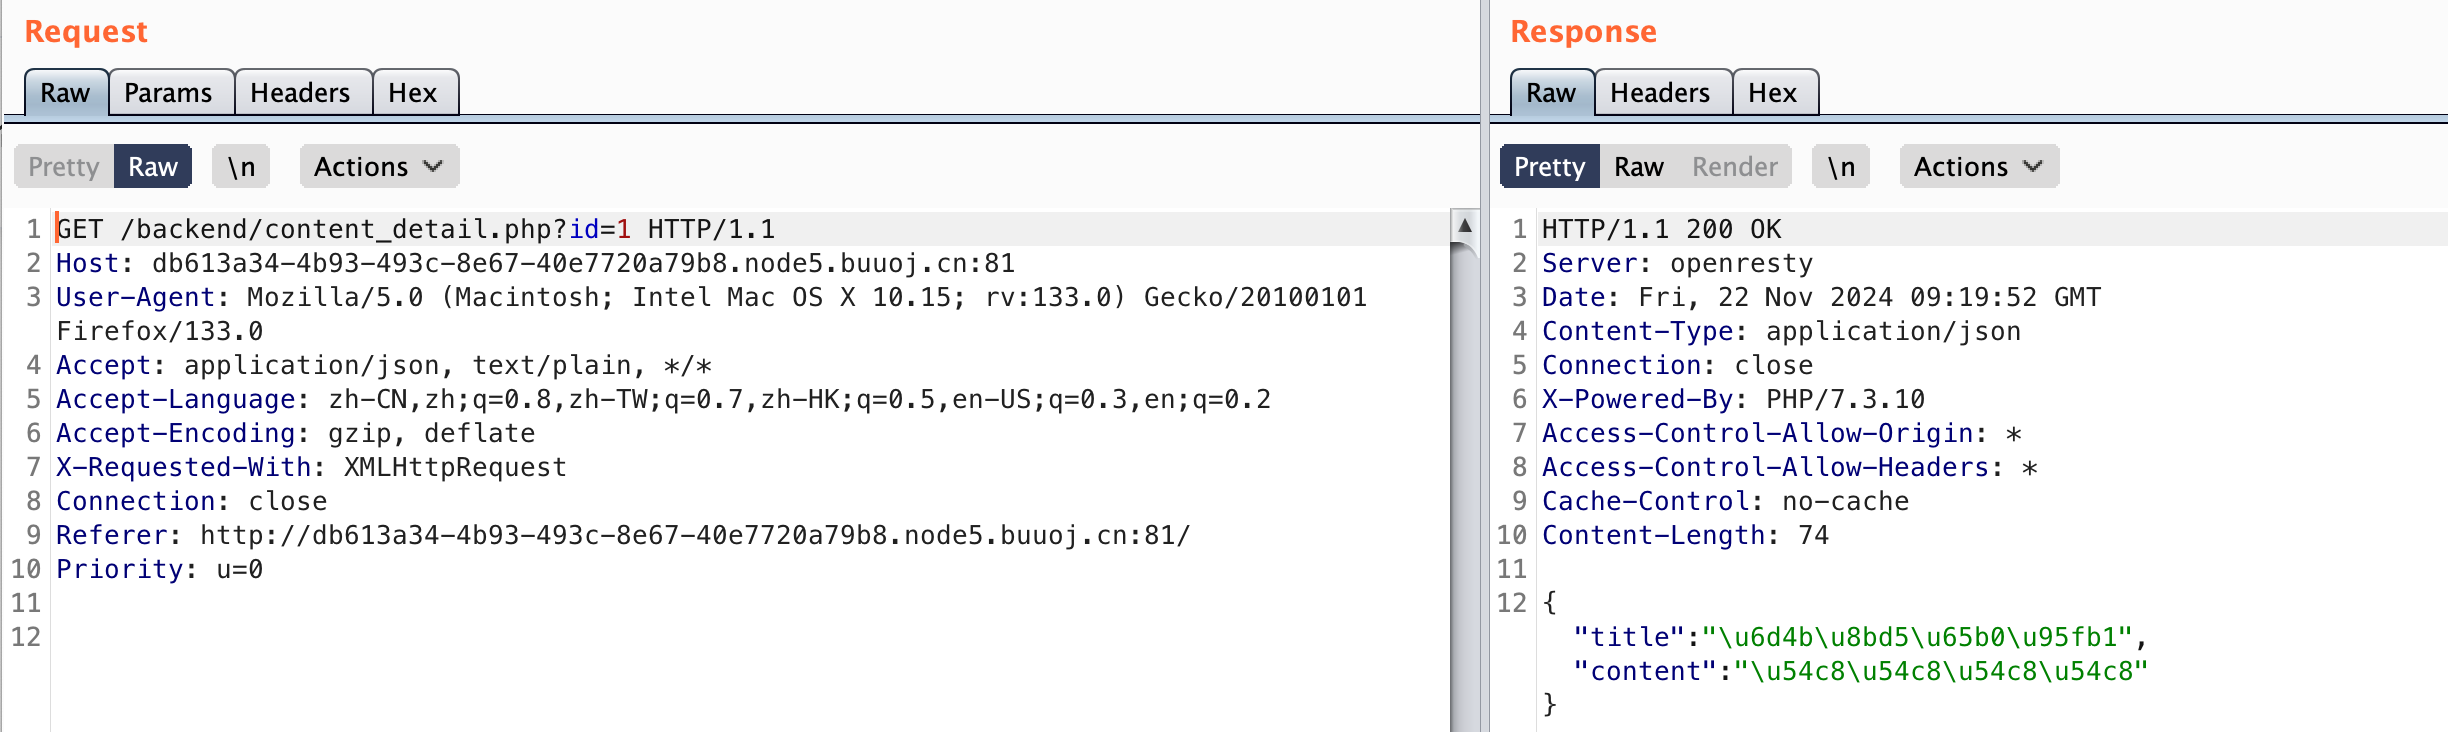Toggle Pretty view in Request editor
The width and height of the screenshot is (2448, 732).
[64, 167]
